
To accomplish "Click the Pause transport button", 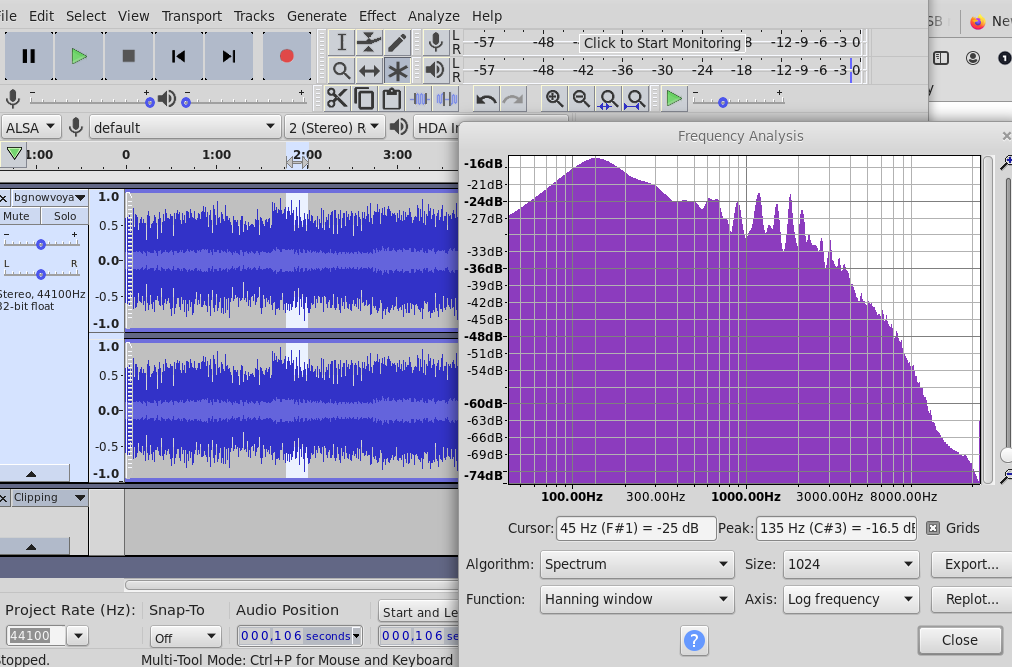I will point(28,56).
